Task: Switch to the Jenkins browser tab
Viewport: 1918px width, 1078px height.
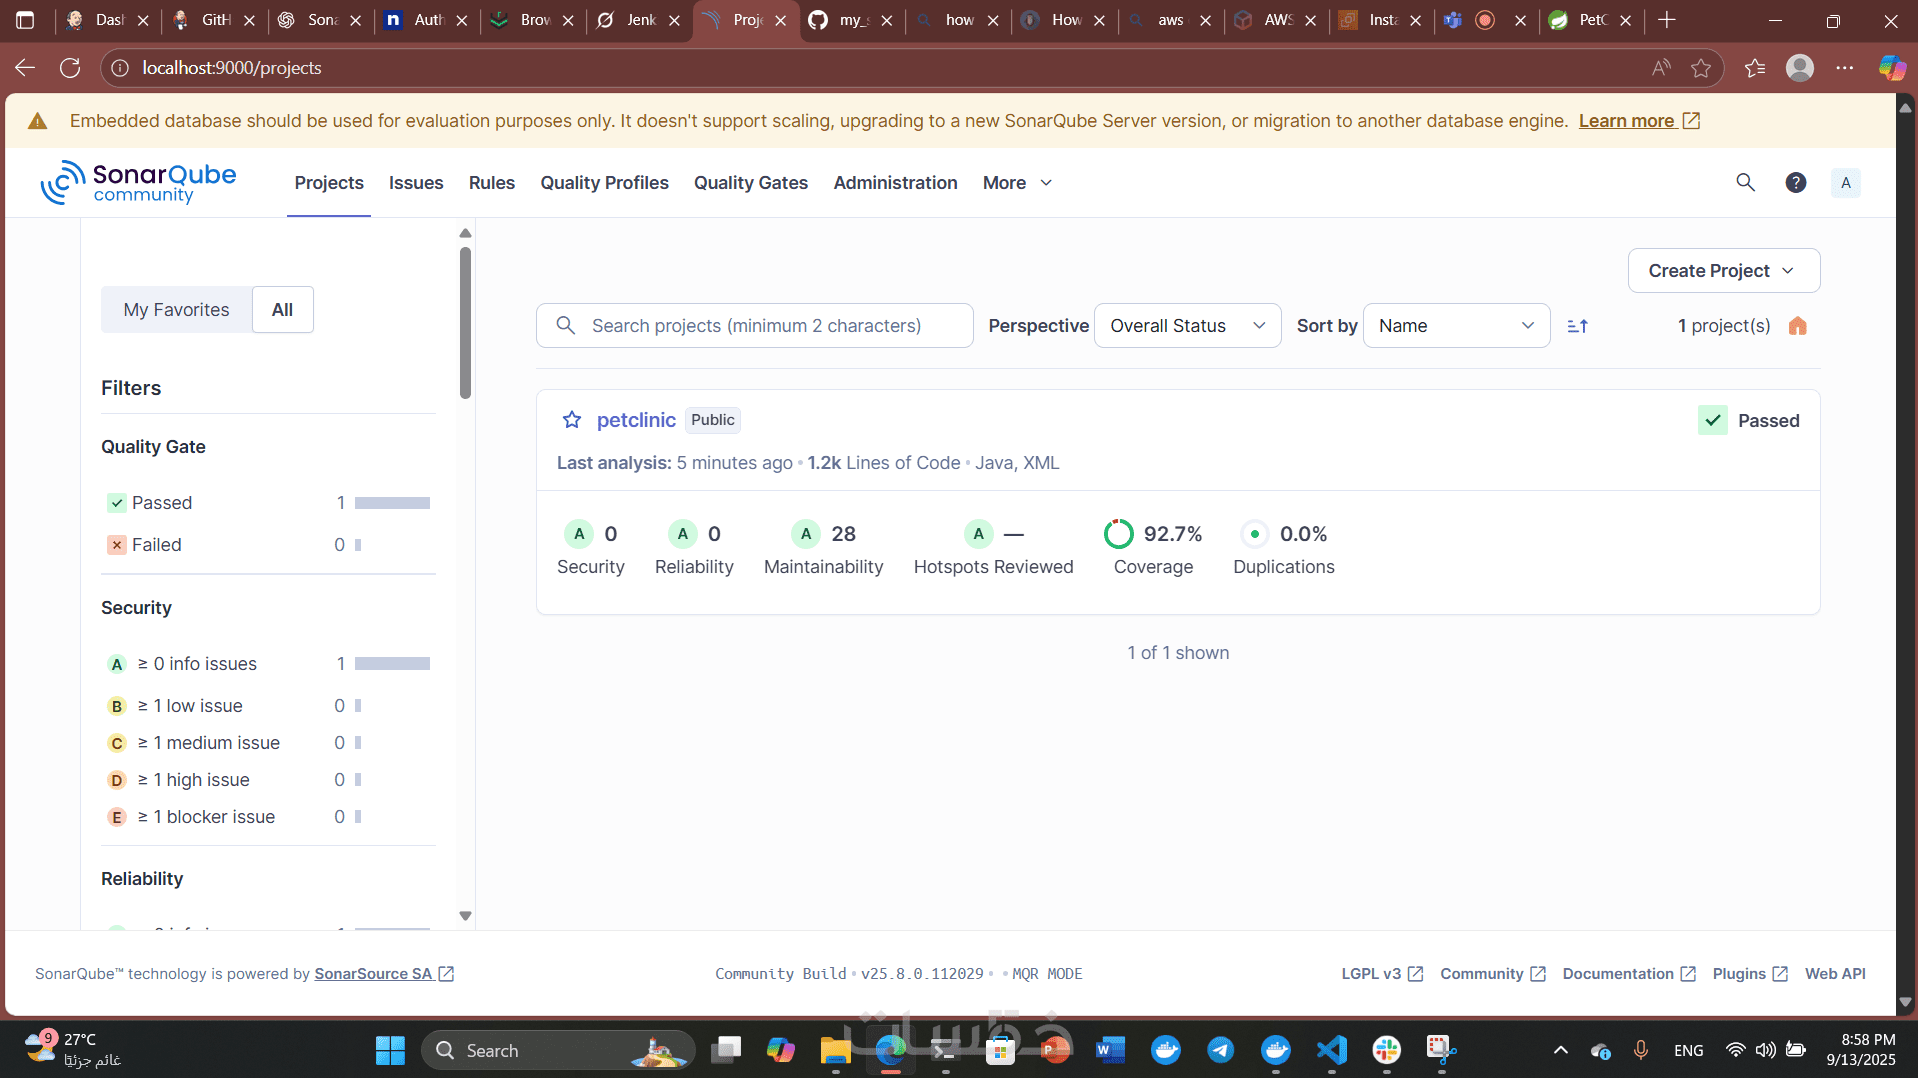Action: point(638,20)
